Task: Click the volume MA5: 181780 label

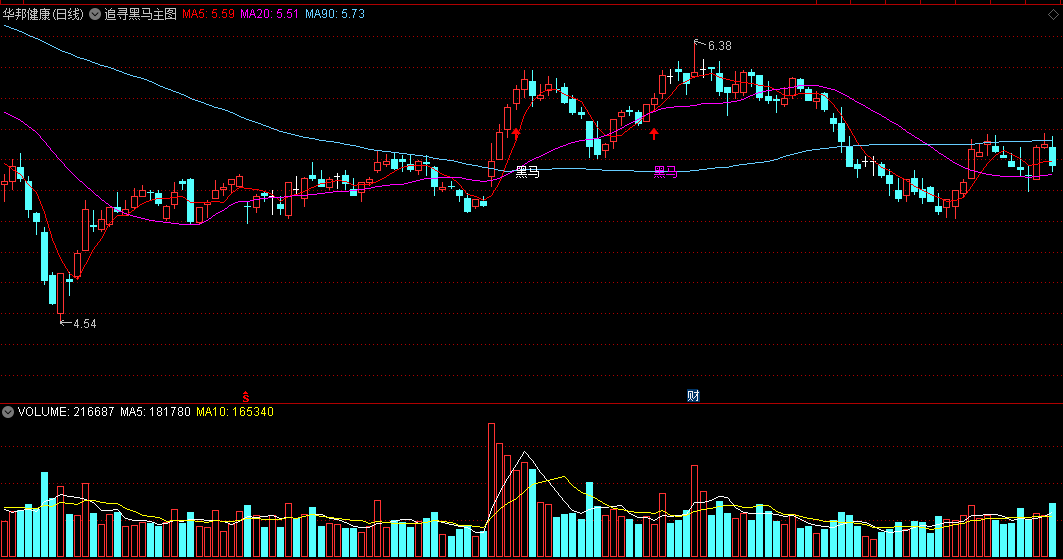Action: (155, 412)
